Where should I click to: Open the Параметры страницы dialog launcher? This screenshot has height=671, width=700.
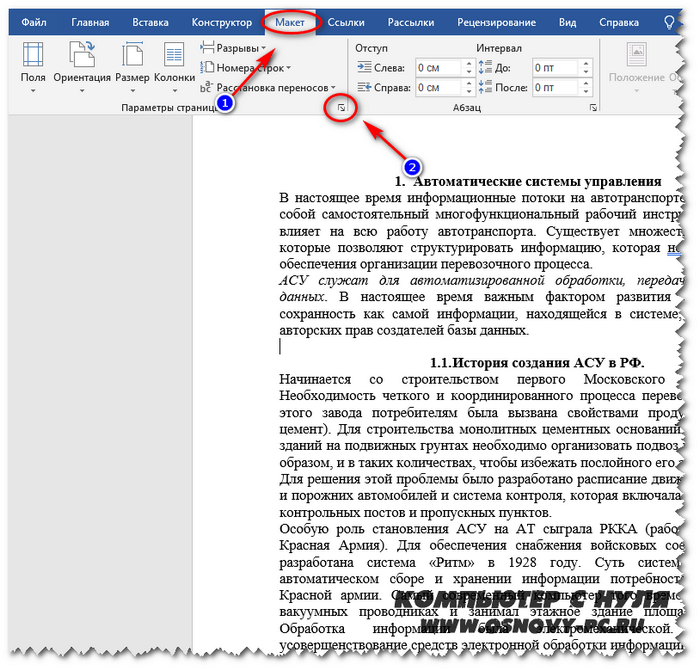click(342, 106)
